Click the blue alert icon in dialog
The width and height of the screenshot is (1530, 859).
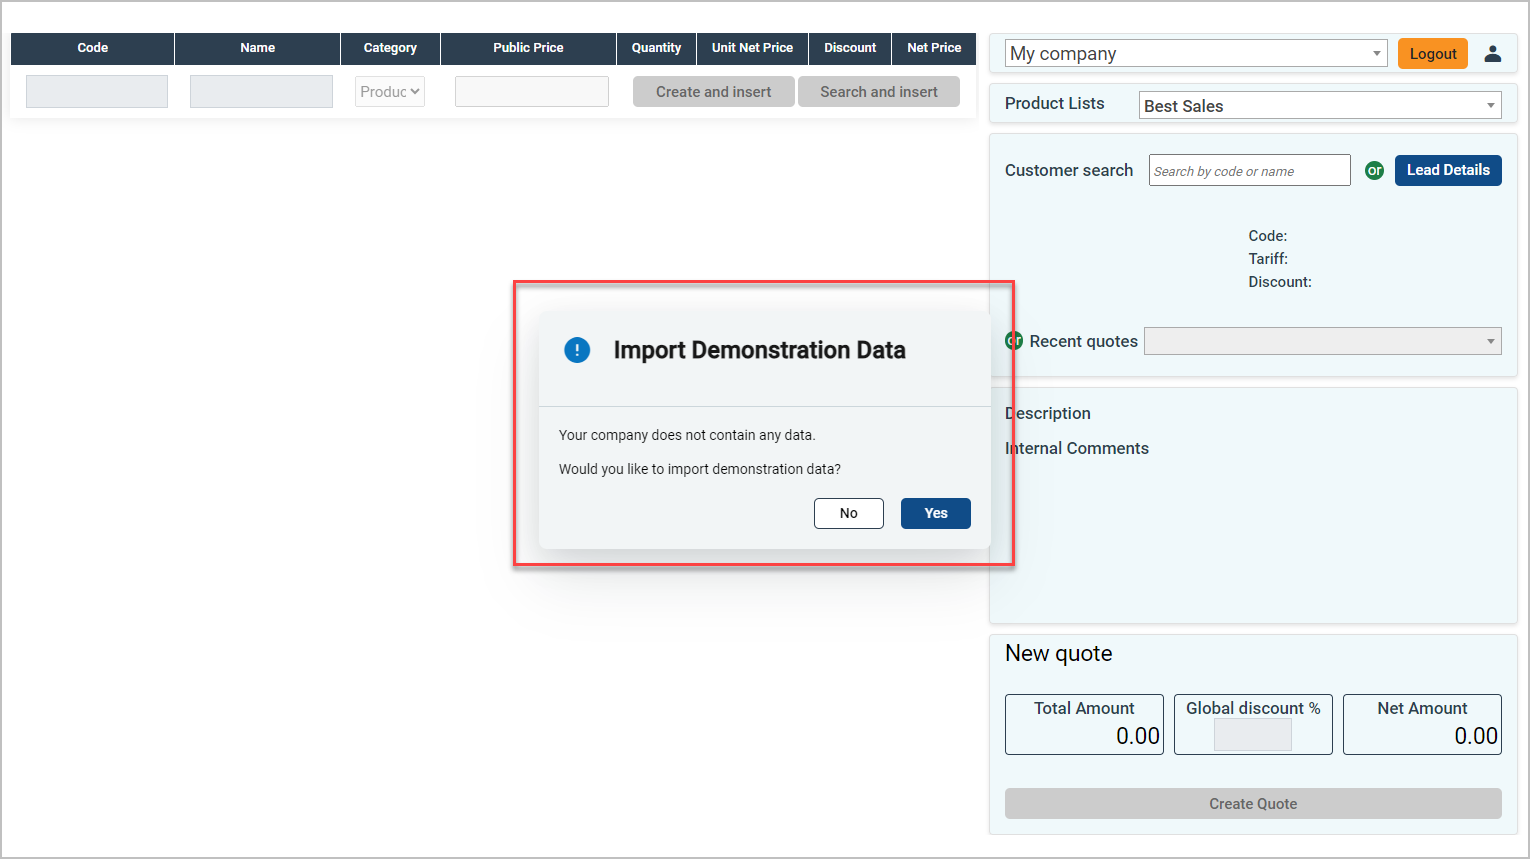point(577,350)
